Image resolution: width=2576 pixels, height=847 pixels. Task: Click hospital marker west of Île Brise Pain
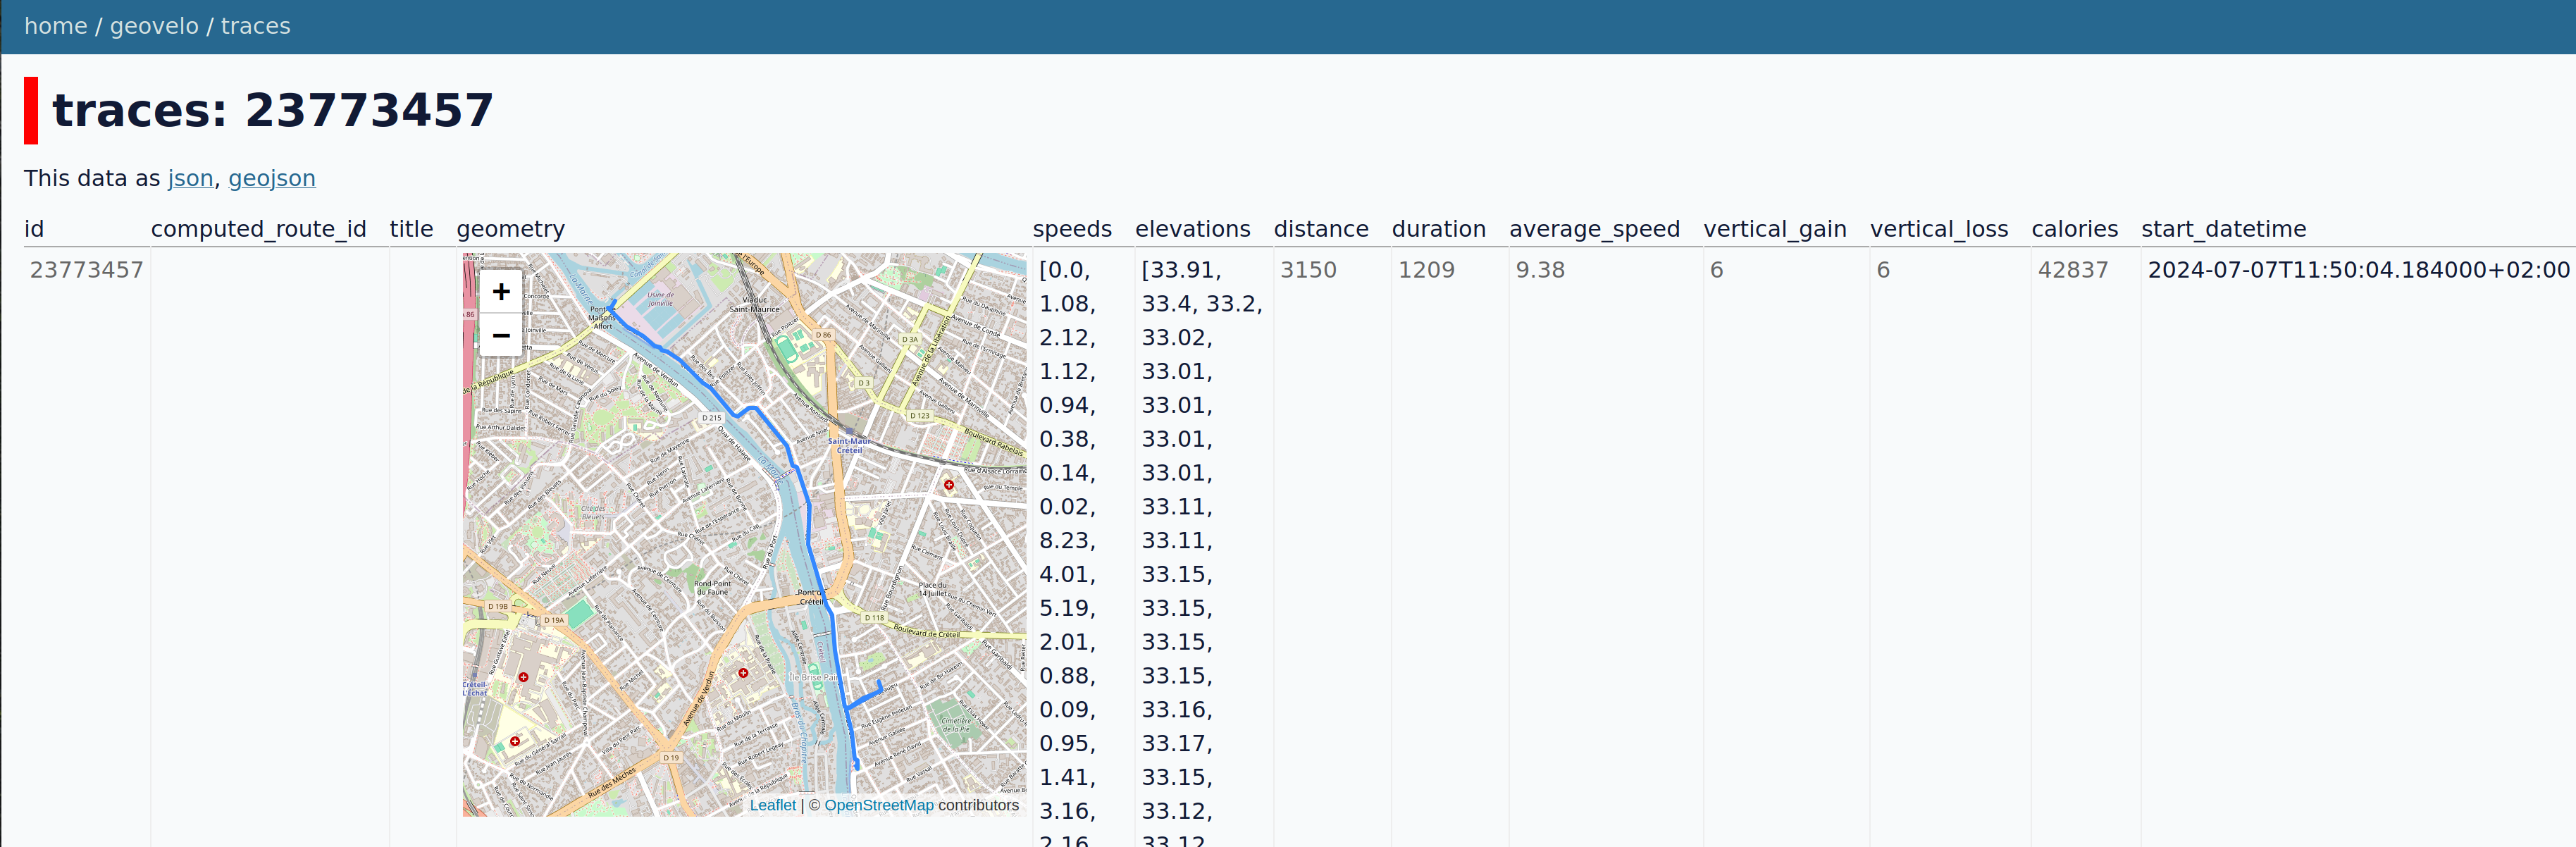[x=743, y=673]
